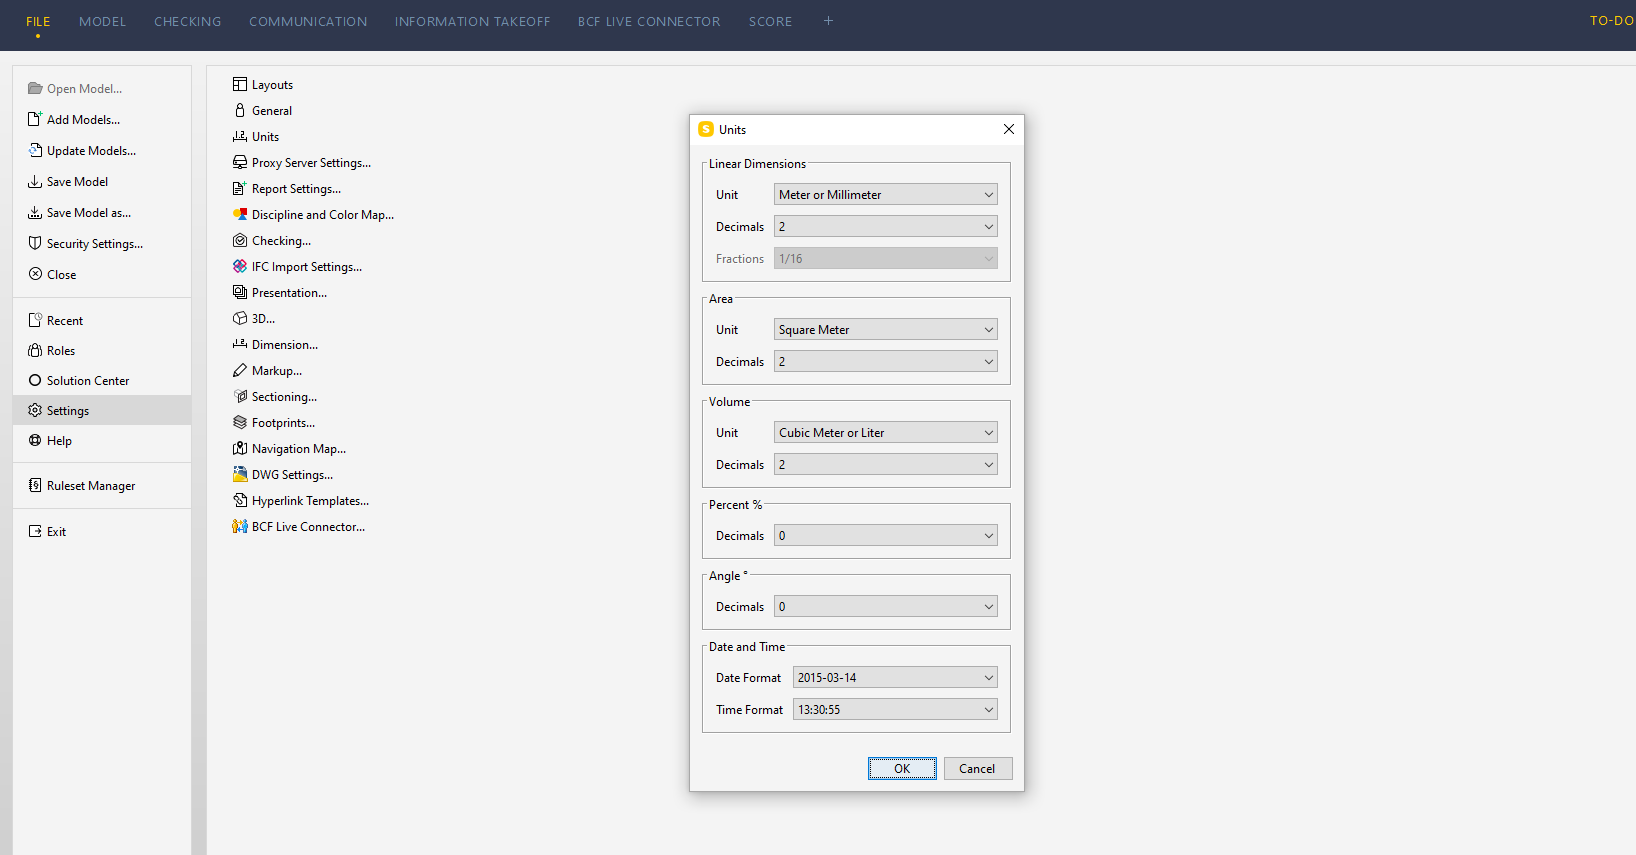Click the 3D cube icon
Image resolution: width=1636 pixels, height=855 pixels.
click(x=240, y=318)
